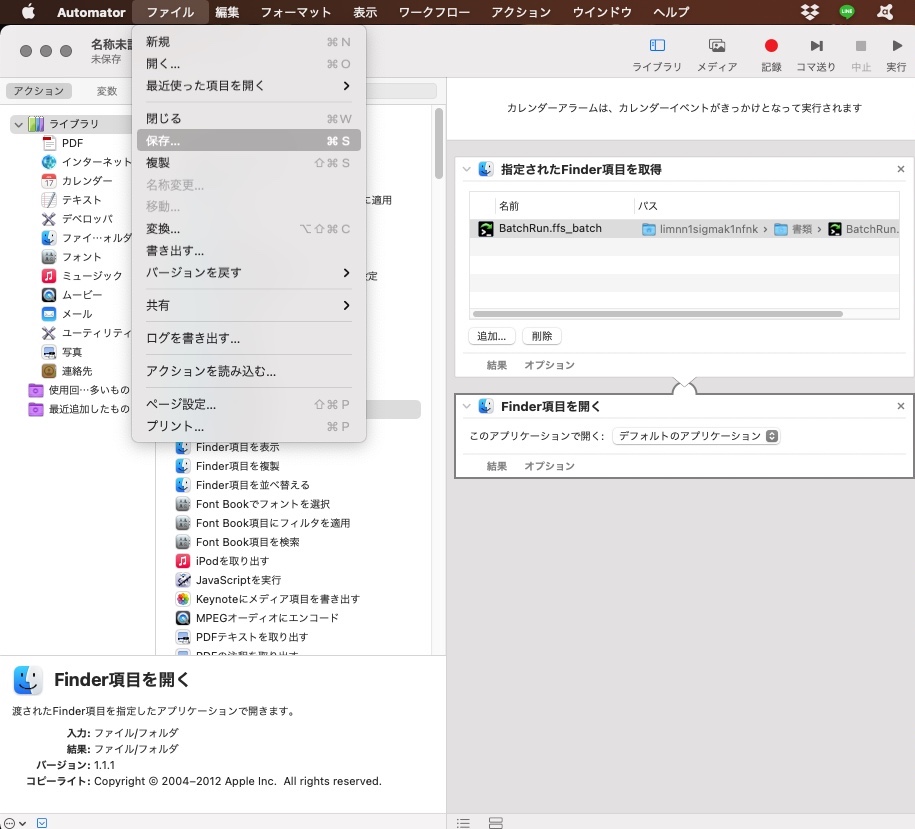
Task: Start recording with the red Record button
Action: (771, 46)
